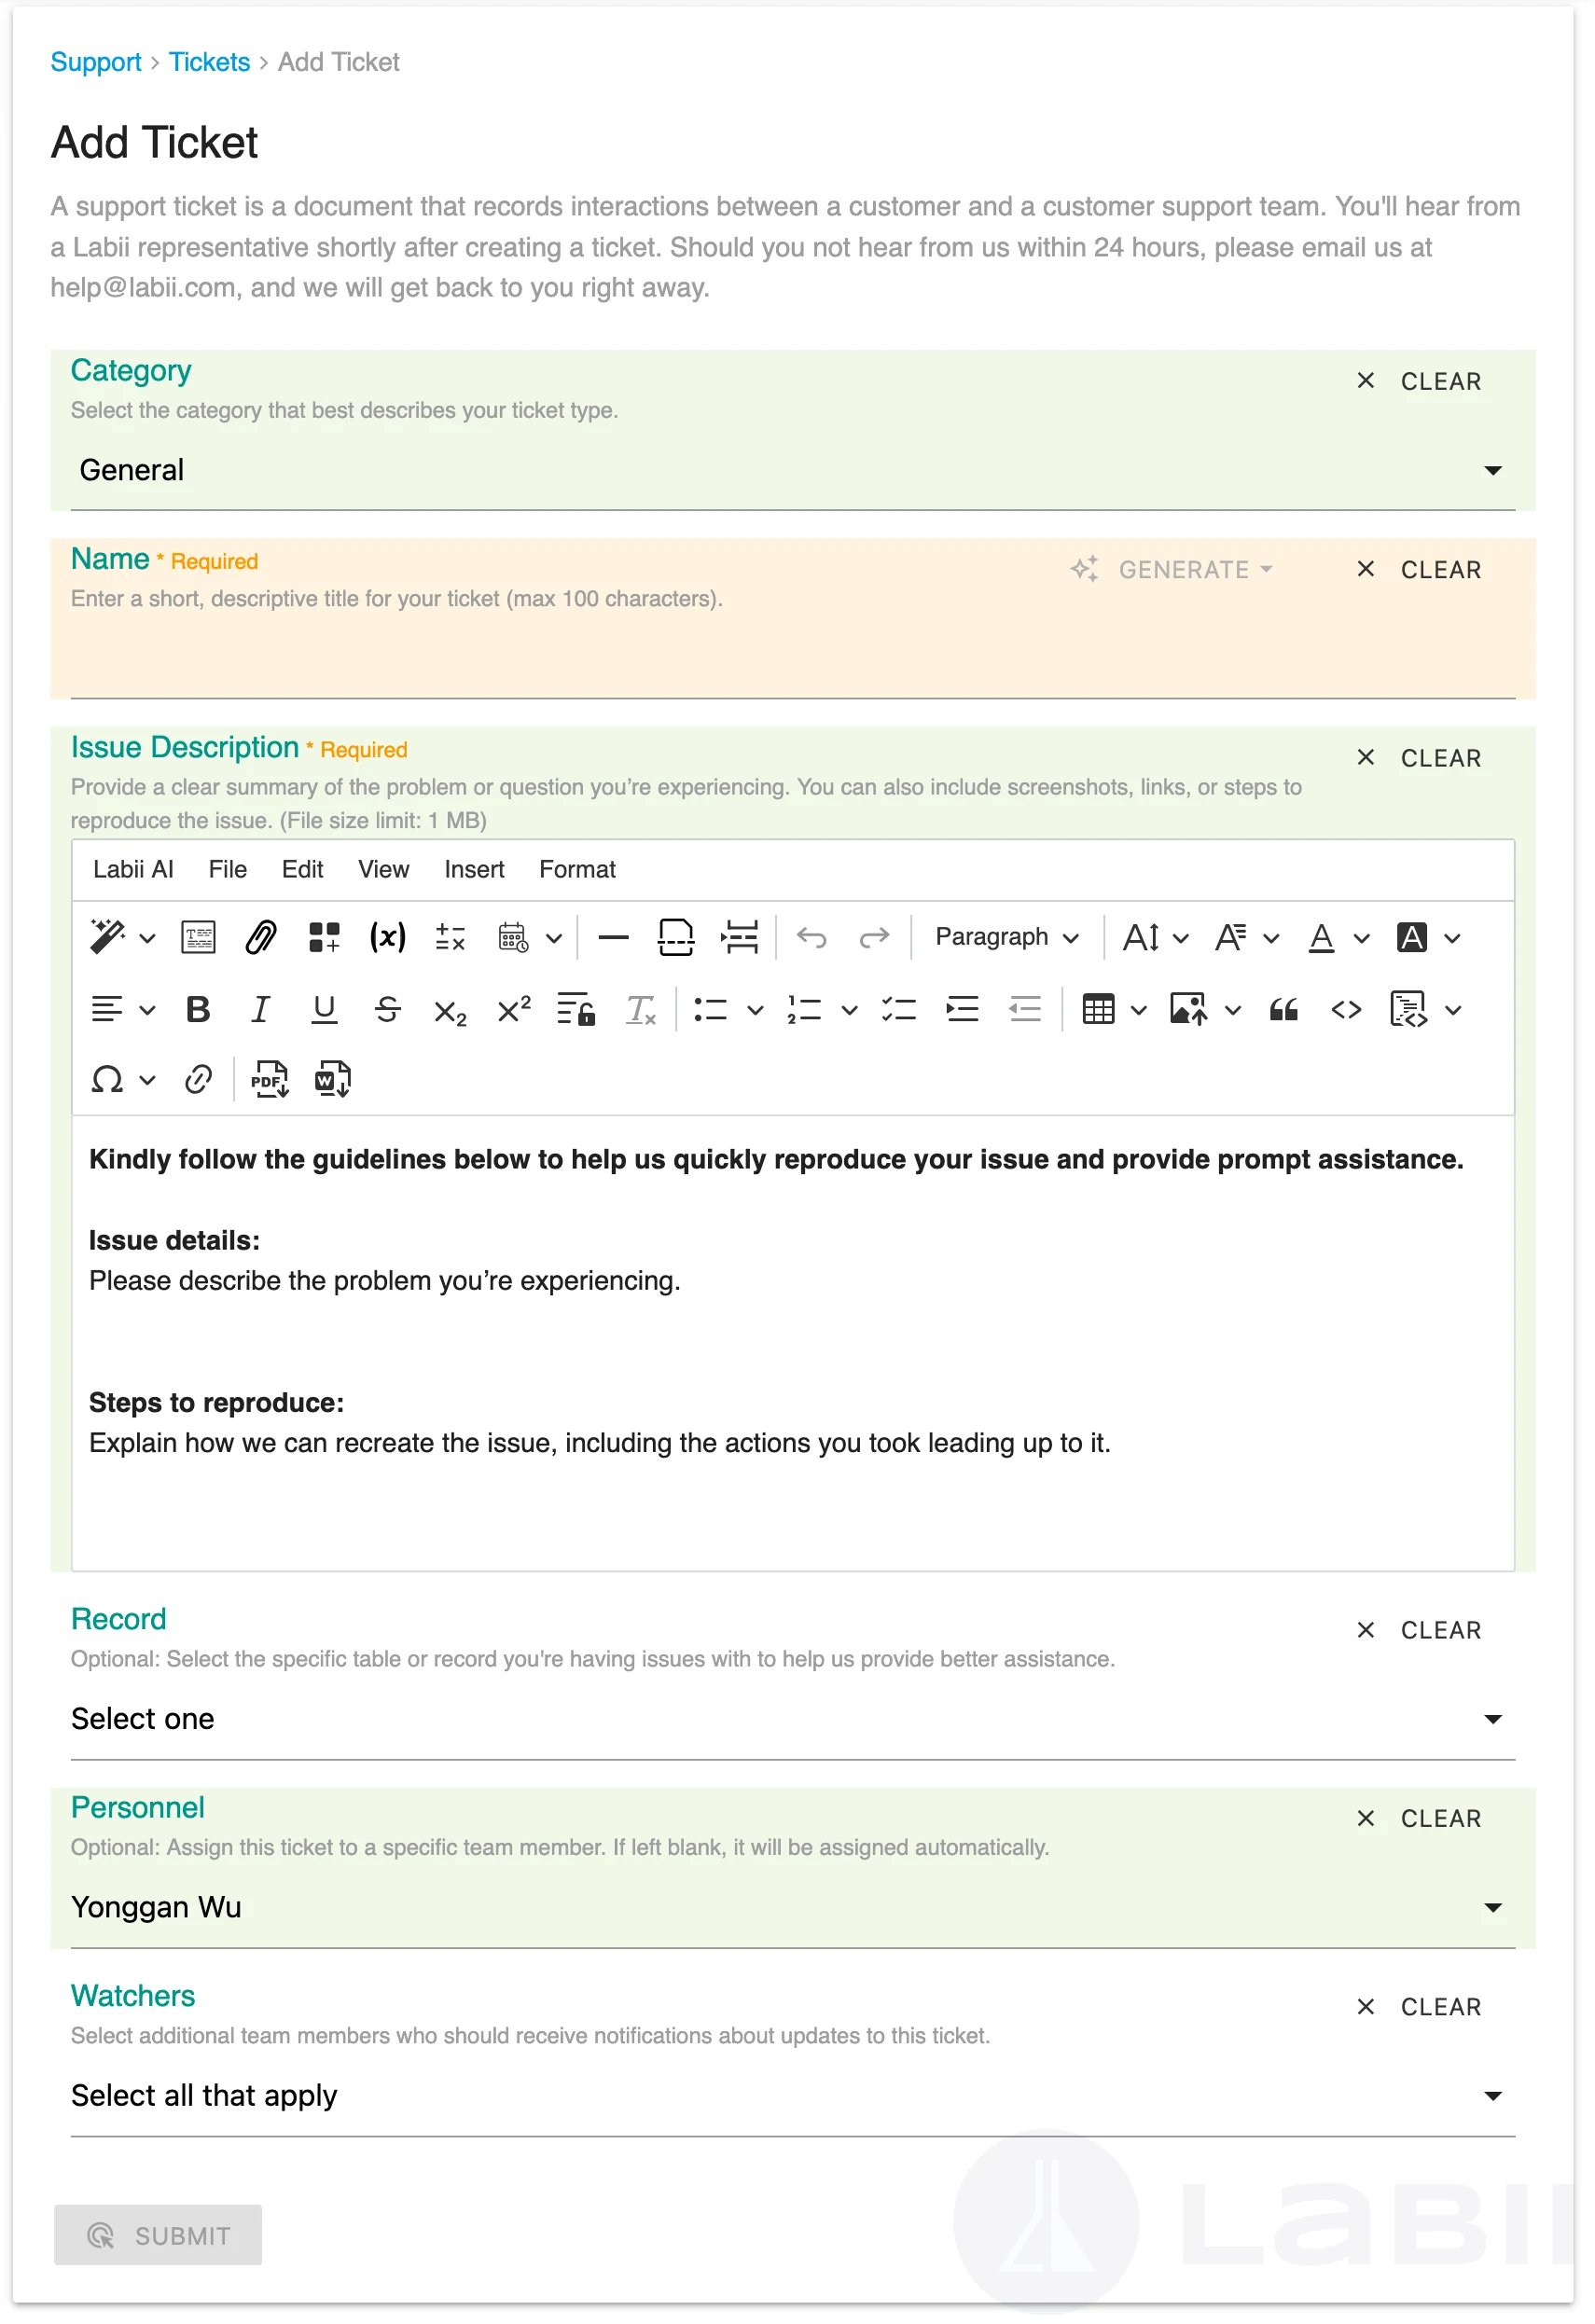The image size is (1595, 2324).
Task: Expand the Personnel dropdown showing Yonggan Wu
Action: click(792, 1908)
